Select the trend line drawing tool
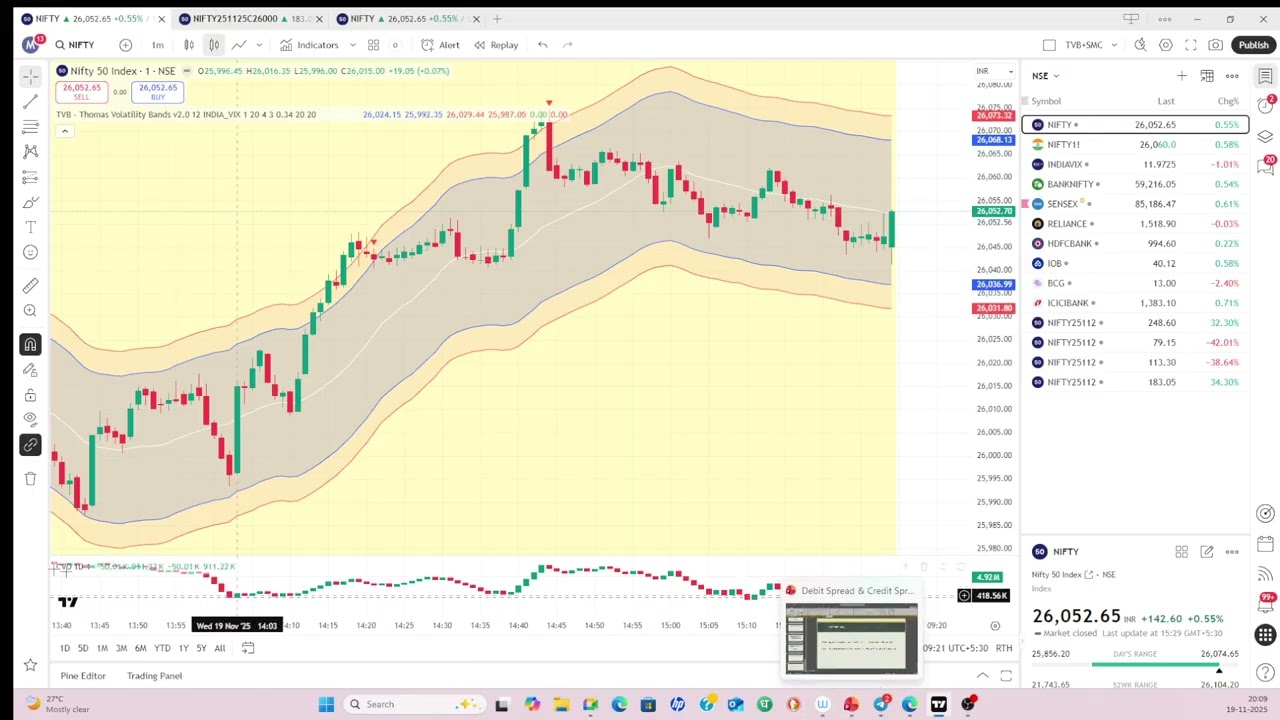Image resolution: width=1280 pixels, height=720 pixels. tap(30, 101)
